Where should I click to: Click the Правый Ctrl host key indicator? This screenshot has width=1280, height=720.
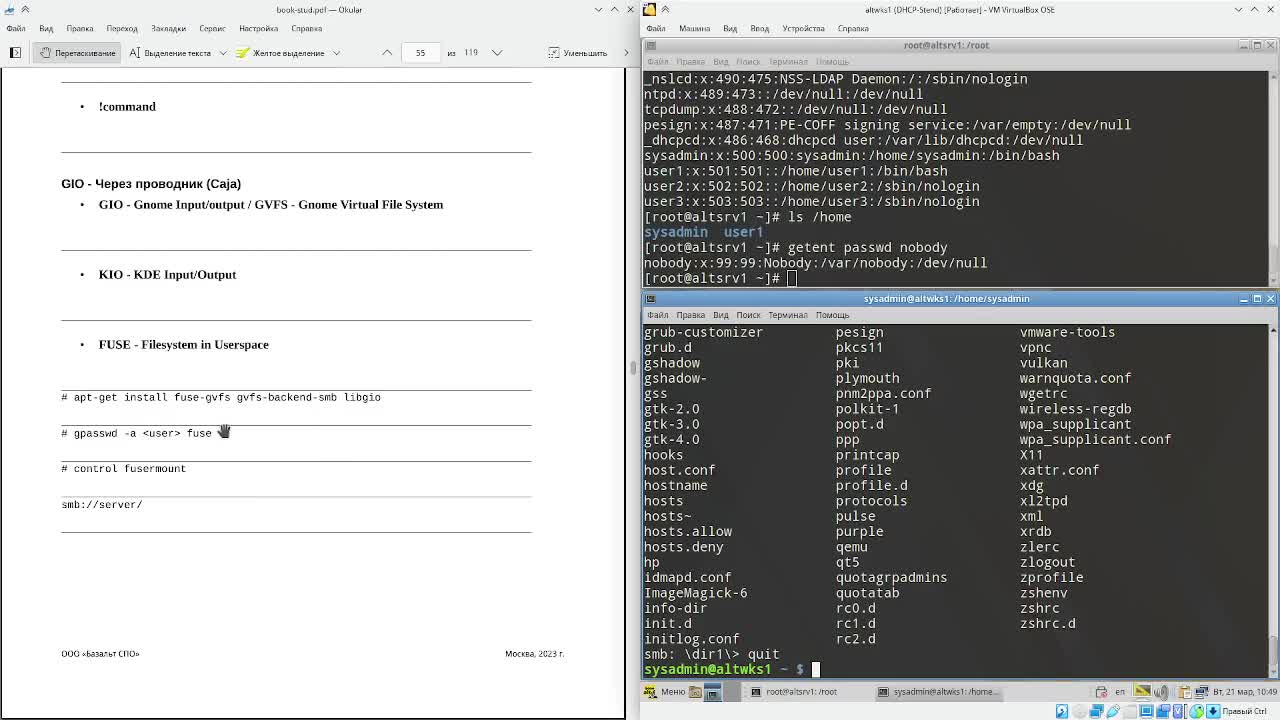1245,711
